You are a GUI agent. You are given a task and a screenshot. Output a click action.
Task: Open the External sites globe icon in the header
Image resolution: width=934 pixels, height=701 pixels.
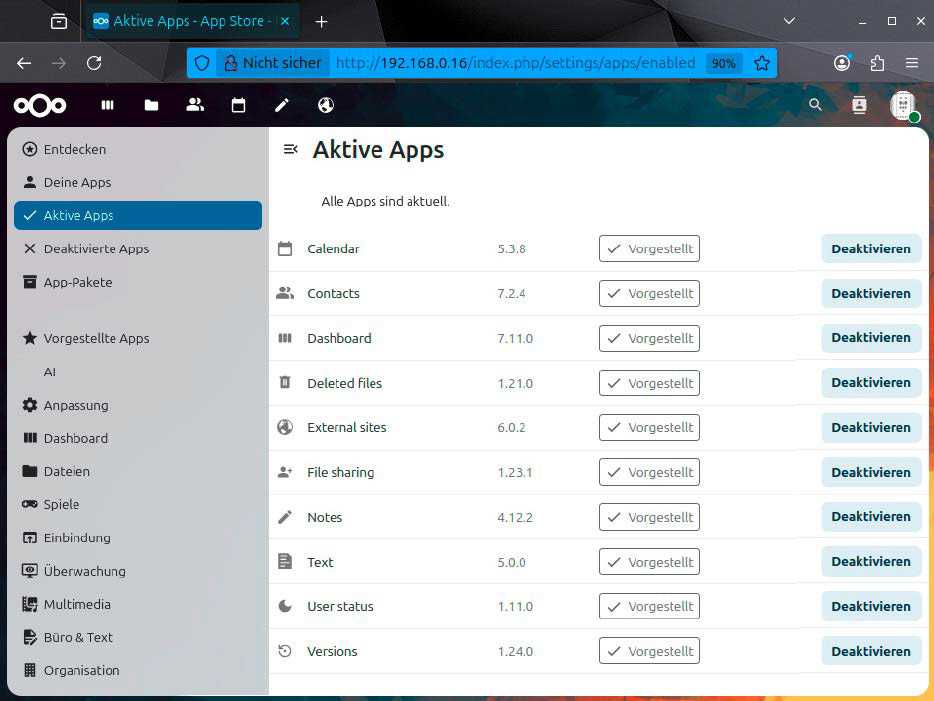point(326,105)
